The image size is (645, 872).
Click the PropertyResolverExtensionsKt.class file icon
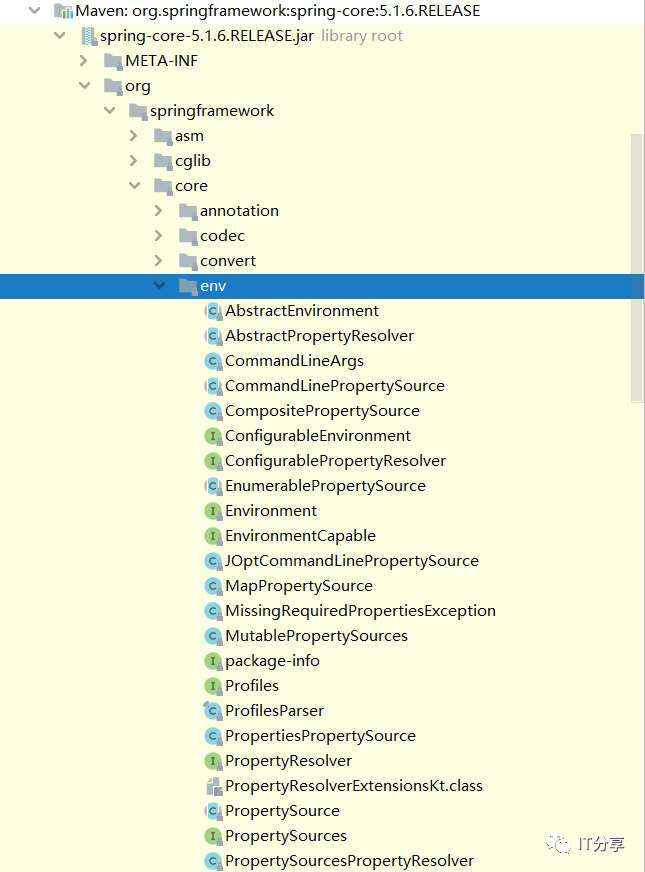(x=214, y=786)
